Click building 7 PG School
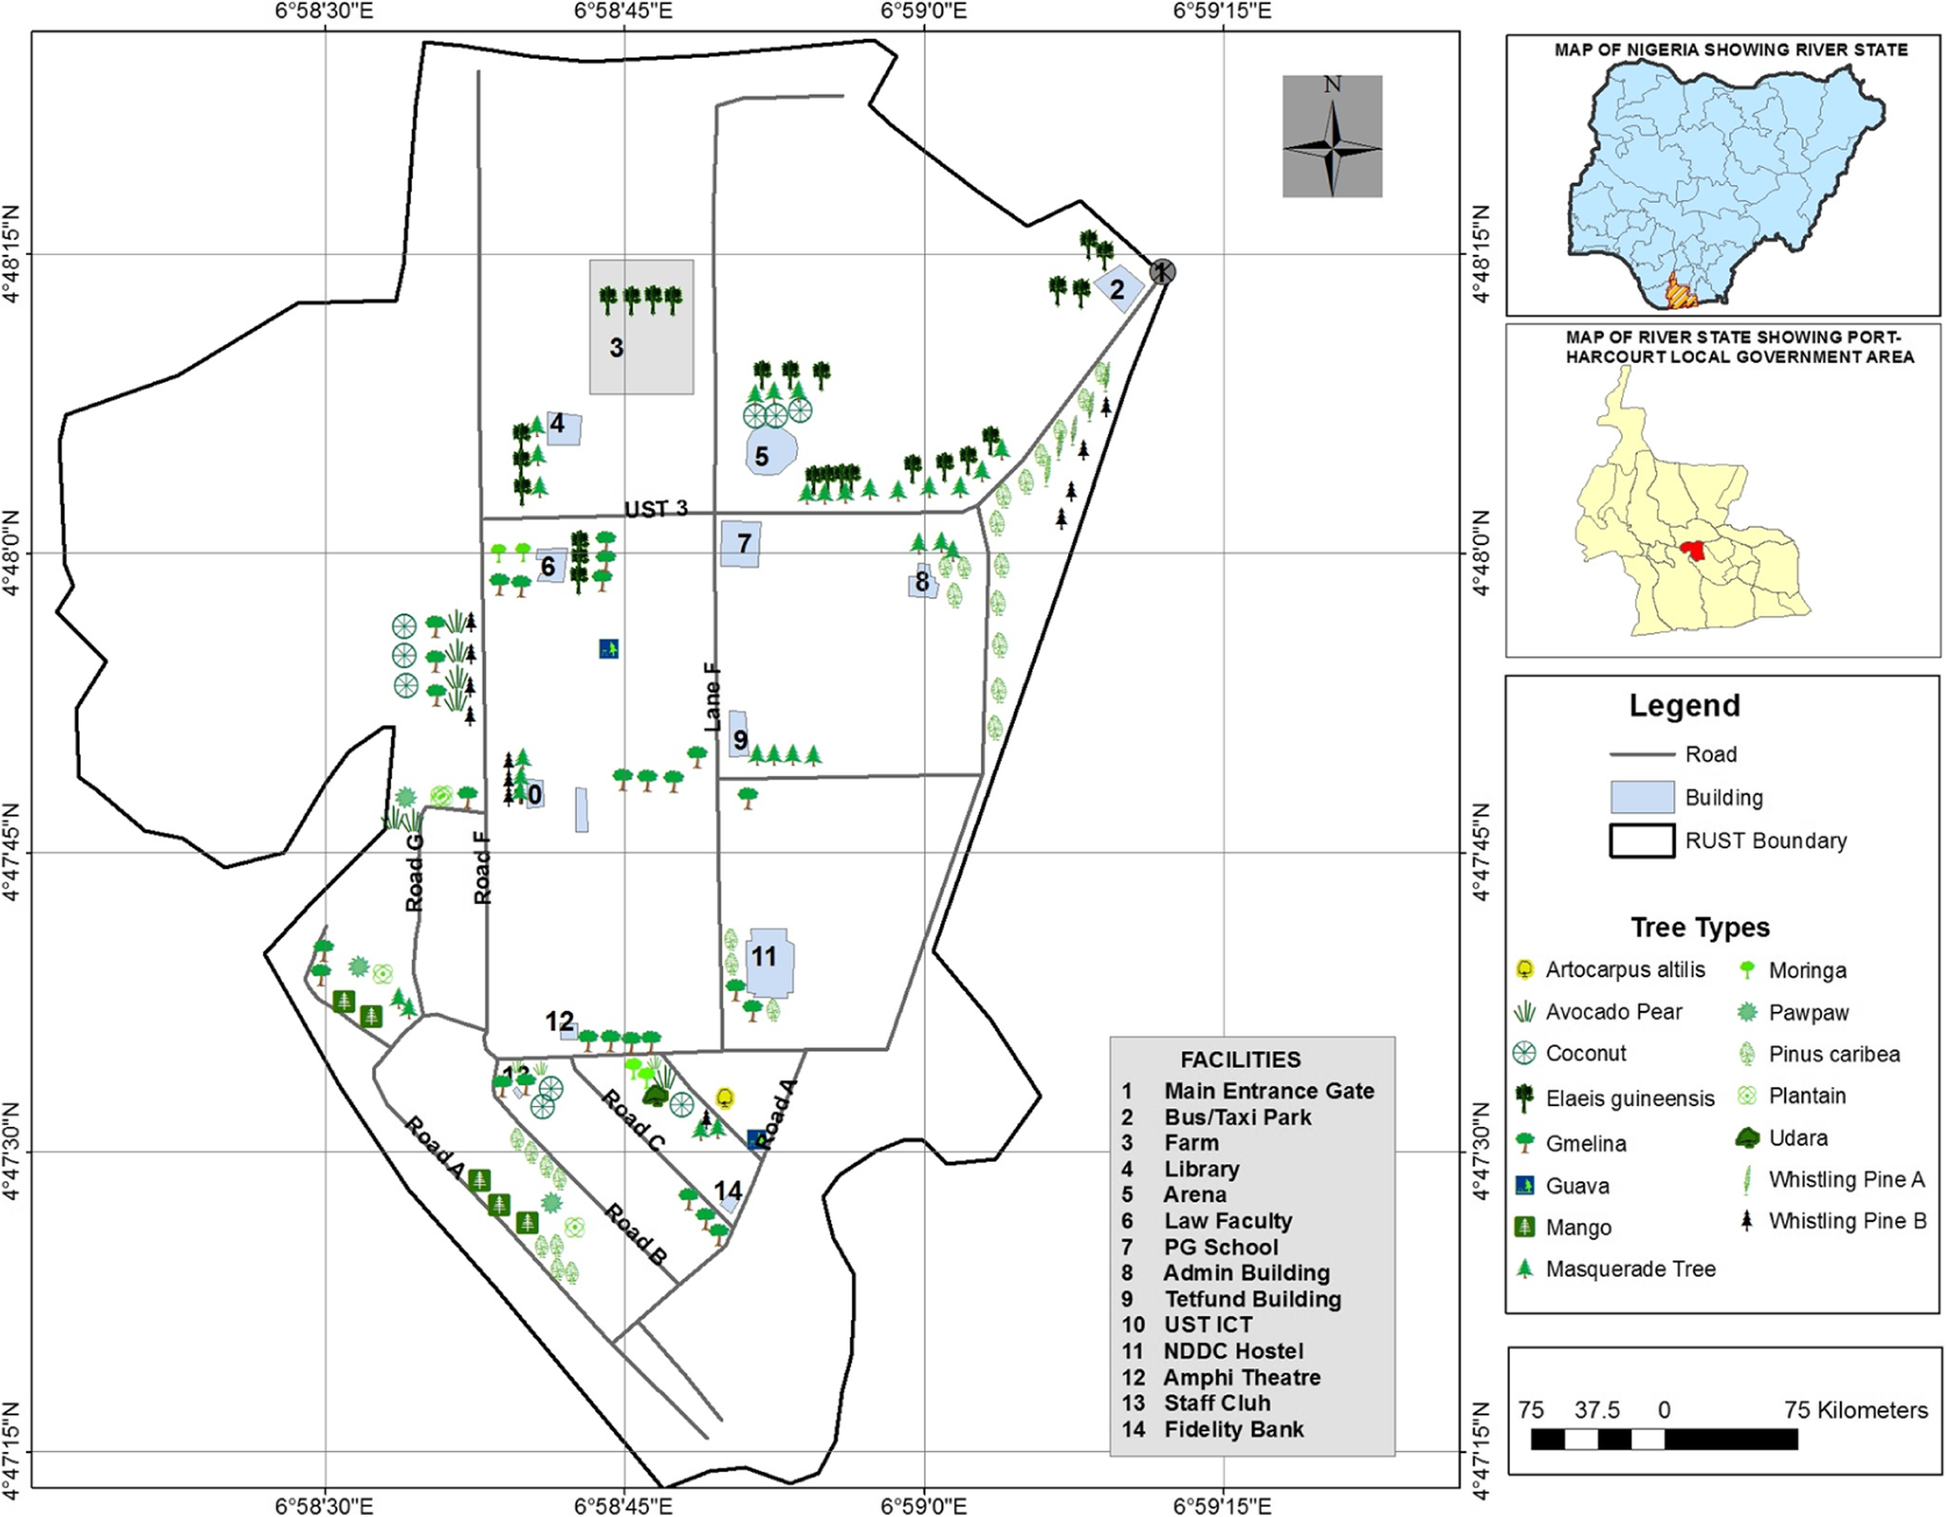Viewport: 1946px width, 1517px height. [741, 544]
